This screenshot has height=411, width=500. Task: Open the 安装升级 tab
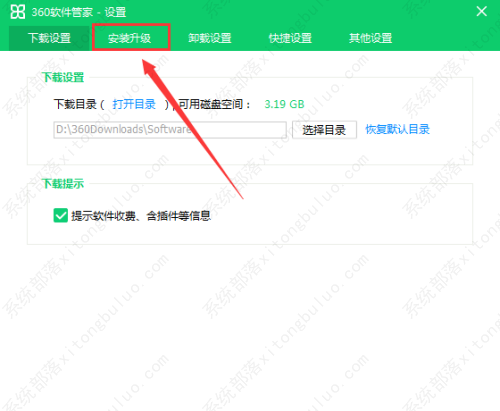pos(130,38)
